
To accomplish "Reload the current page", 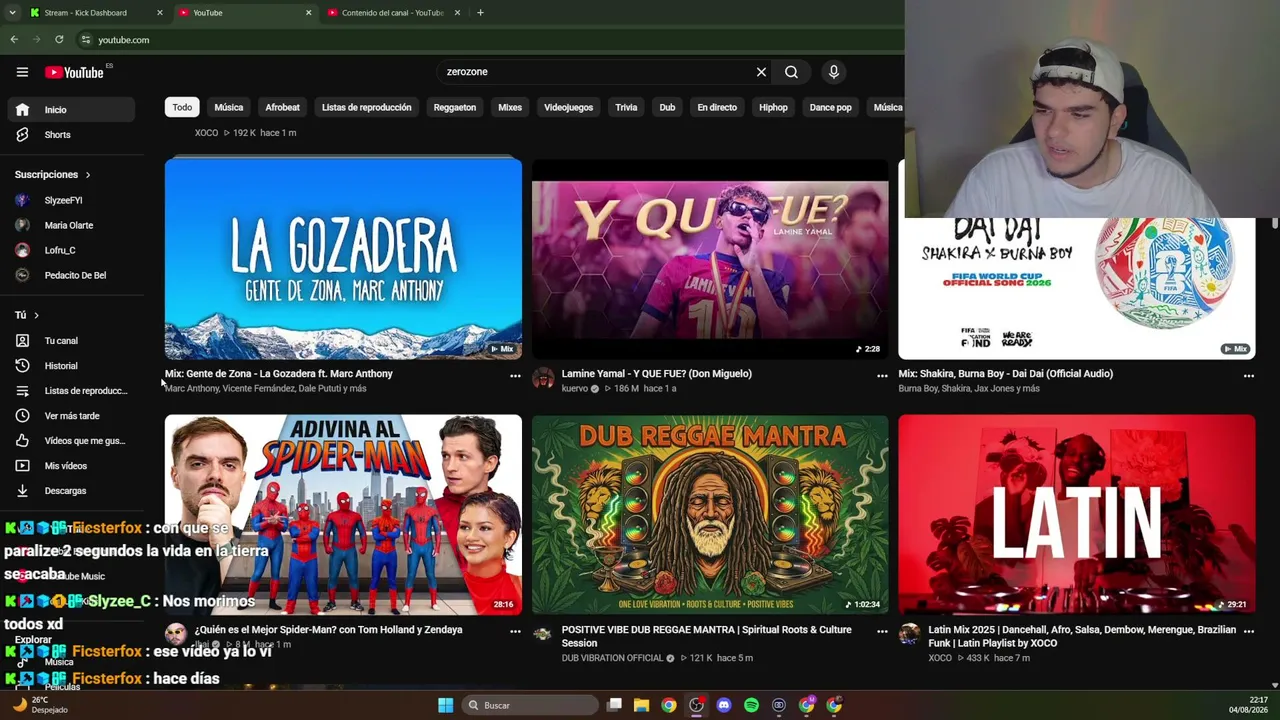I will 59,40.
